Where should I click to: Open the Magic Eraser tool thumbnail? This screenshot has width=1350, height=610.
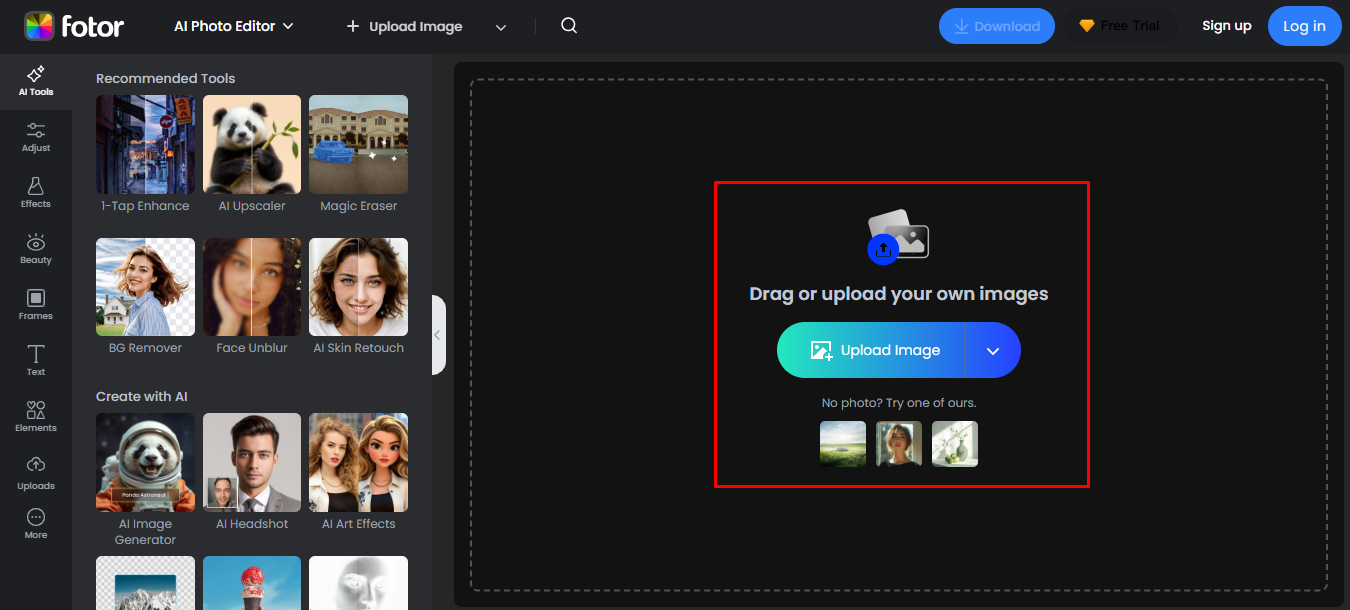point(358,145)
